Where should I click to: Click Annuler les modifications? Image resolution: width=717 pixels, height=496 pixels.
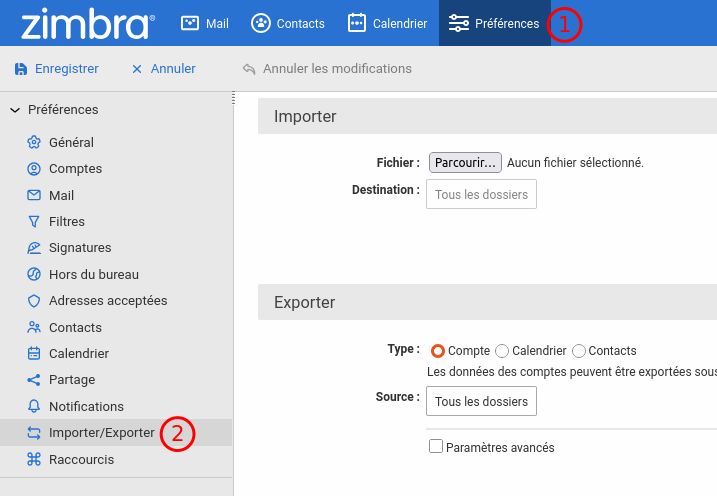pos(327,69)
